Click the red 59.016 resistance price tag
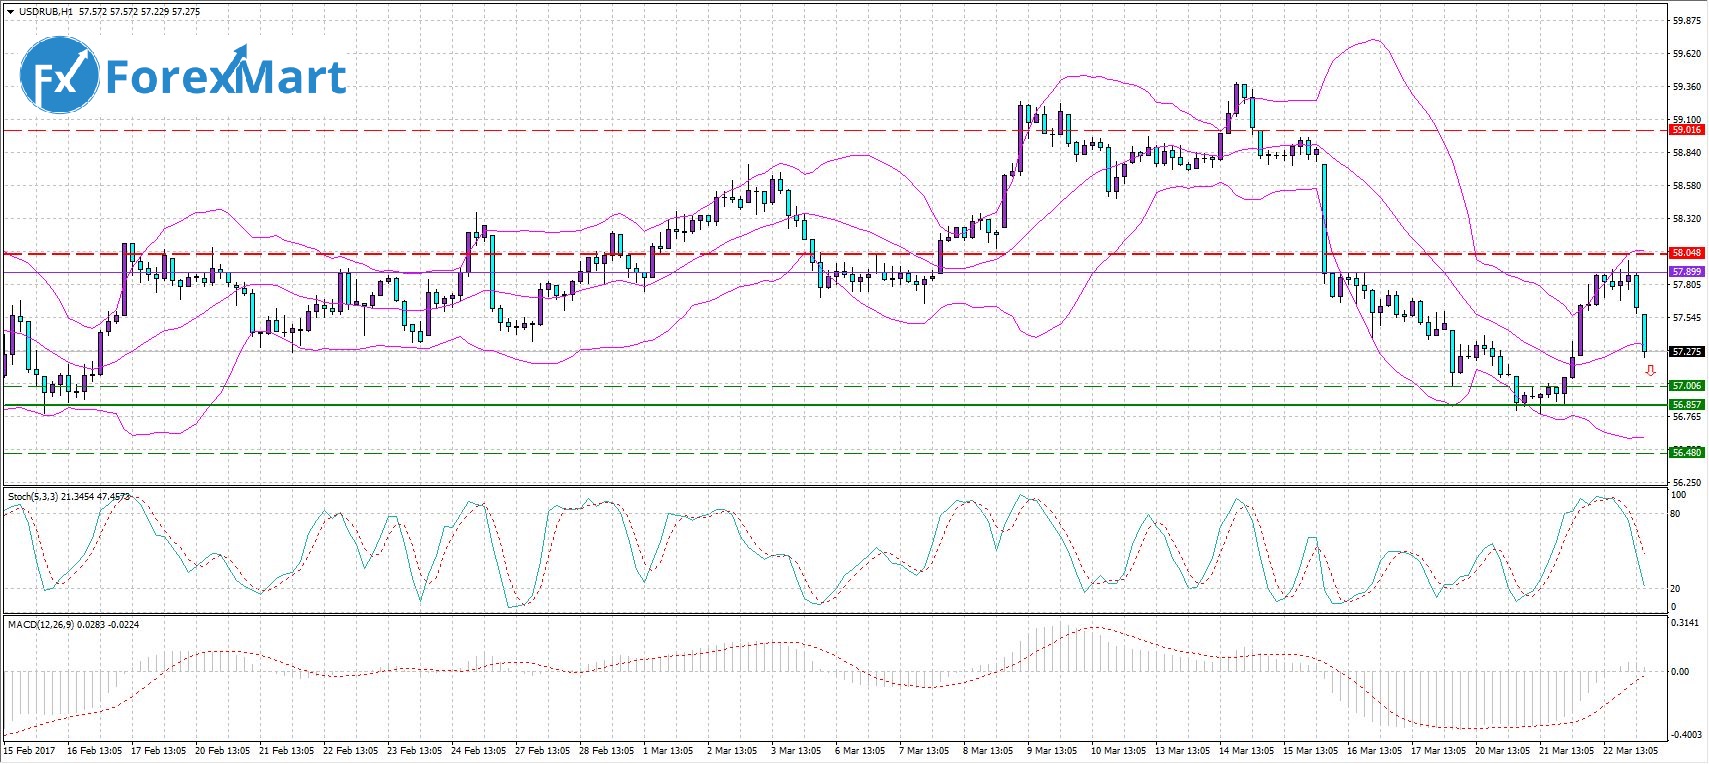The width and height of the screenshot is (1709, 764). point(1687,130)
